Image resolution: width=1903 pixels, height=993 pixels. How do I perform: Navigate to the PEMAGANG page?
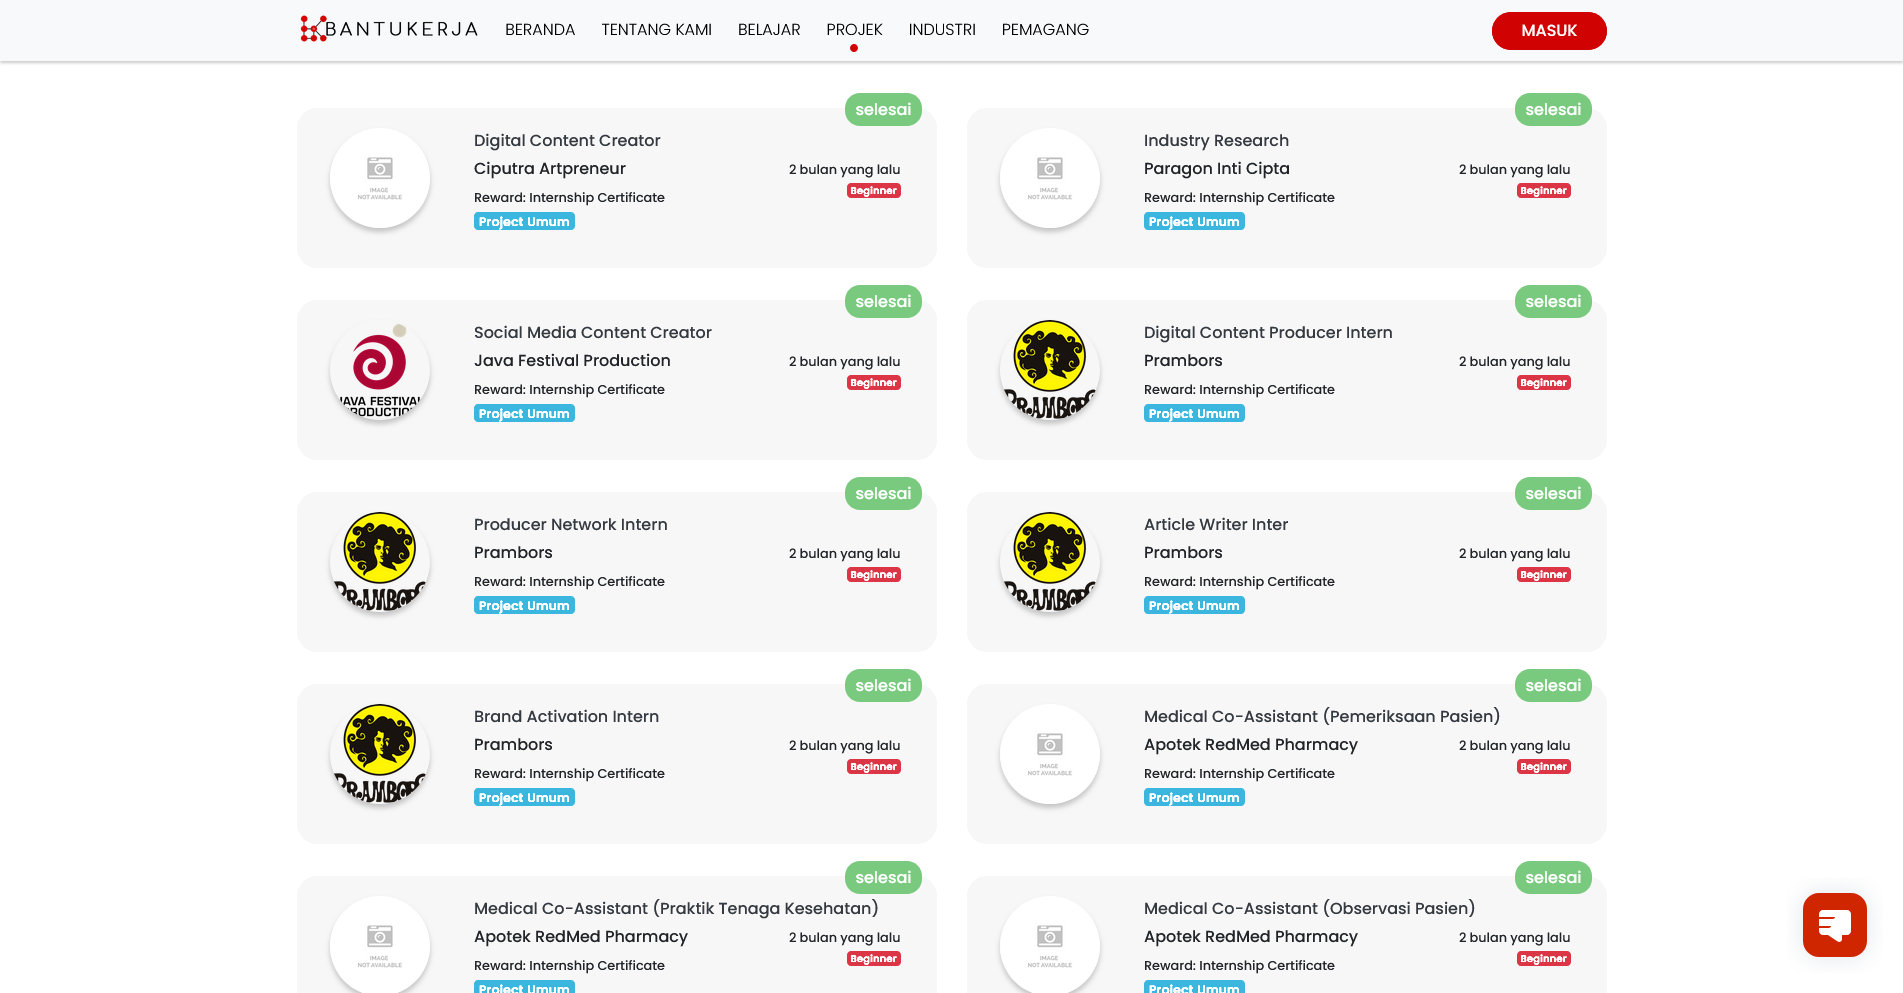click(x=1045, y=30)
